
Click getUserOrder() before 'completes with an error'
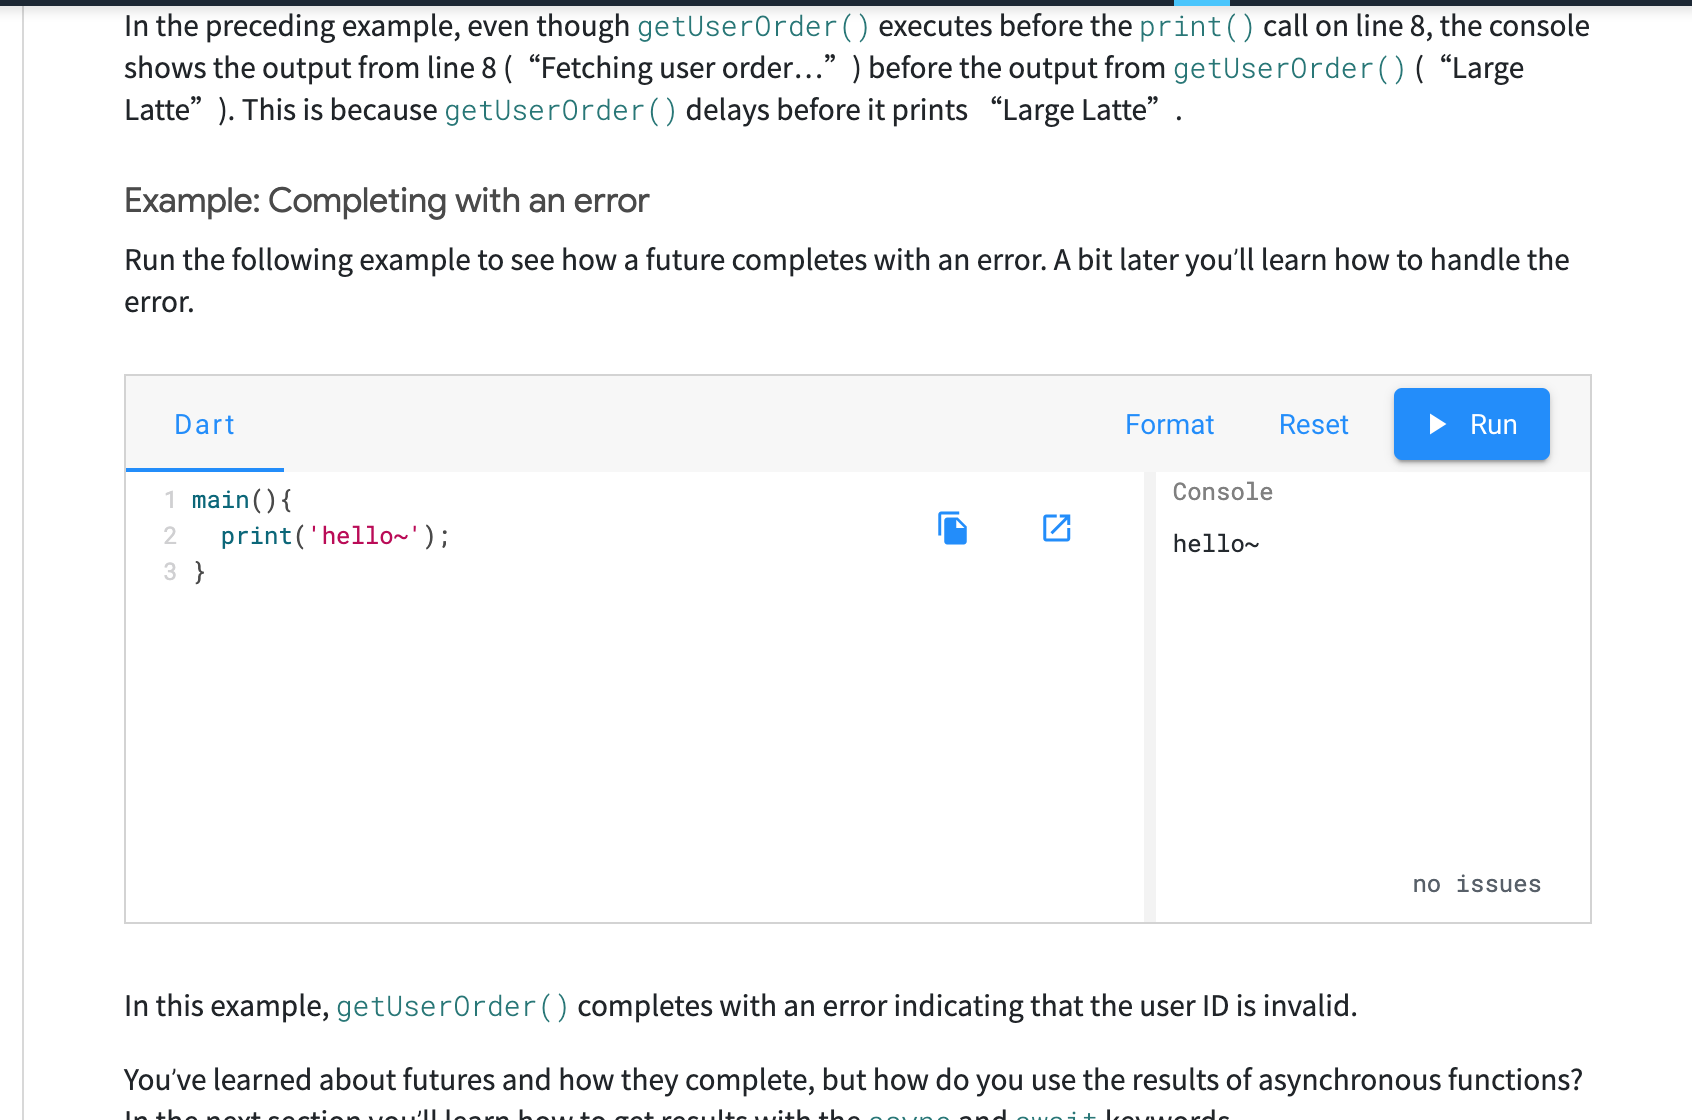452,1007
